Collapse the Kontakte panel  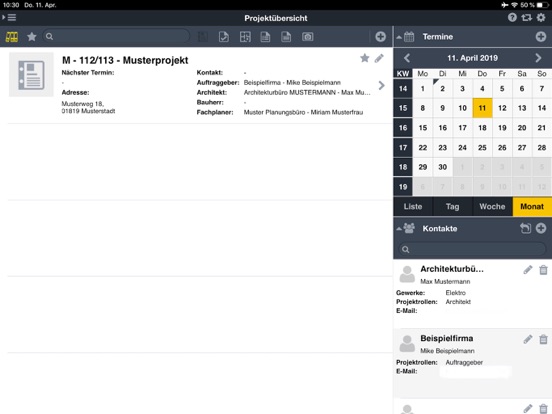pos(399,229)
